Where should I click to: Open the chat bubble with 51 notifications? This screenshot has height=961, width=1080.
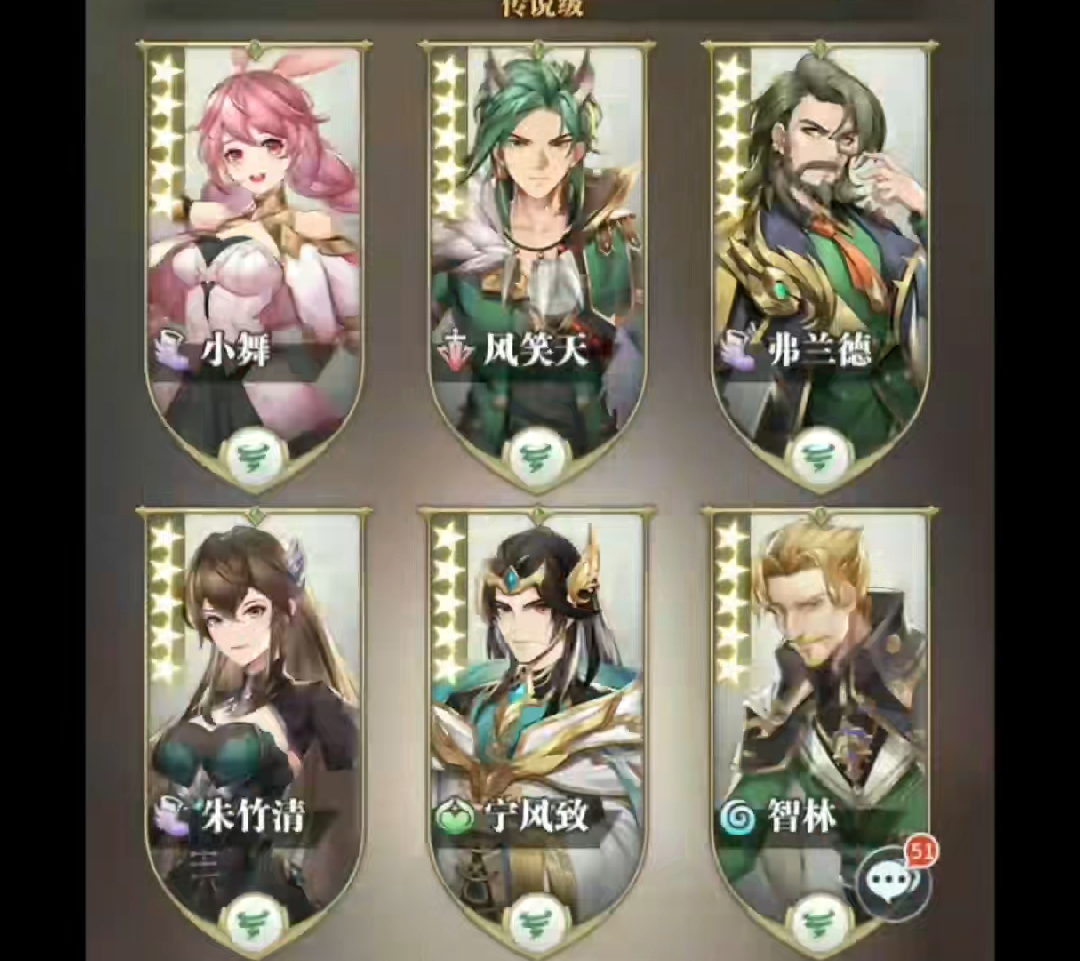pyautogui.click(x=894, y=880)
